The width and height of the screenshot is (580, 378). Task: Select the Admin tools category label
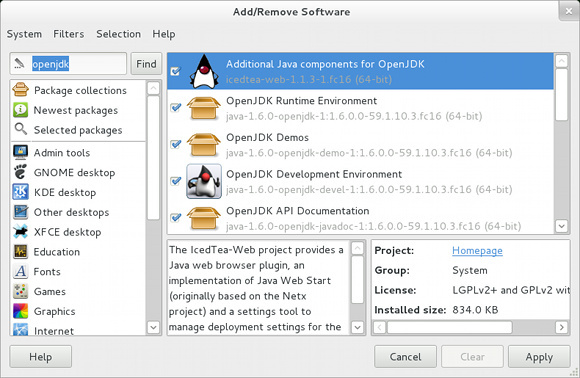[62, 153]
